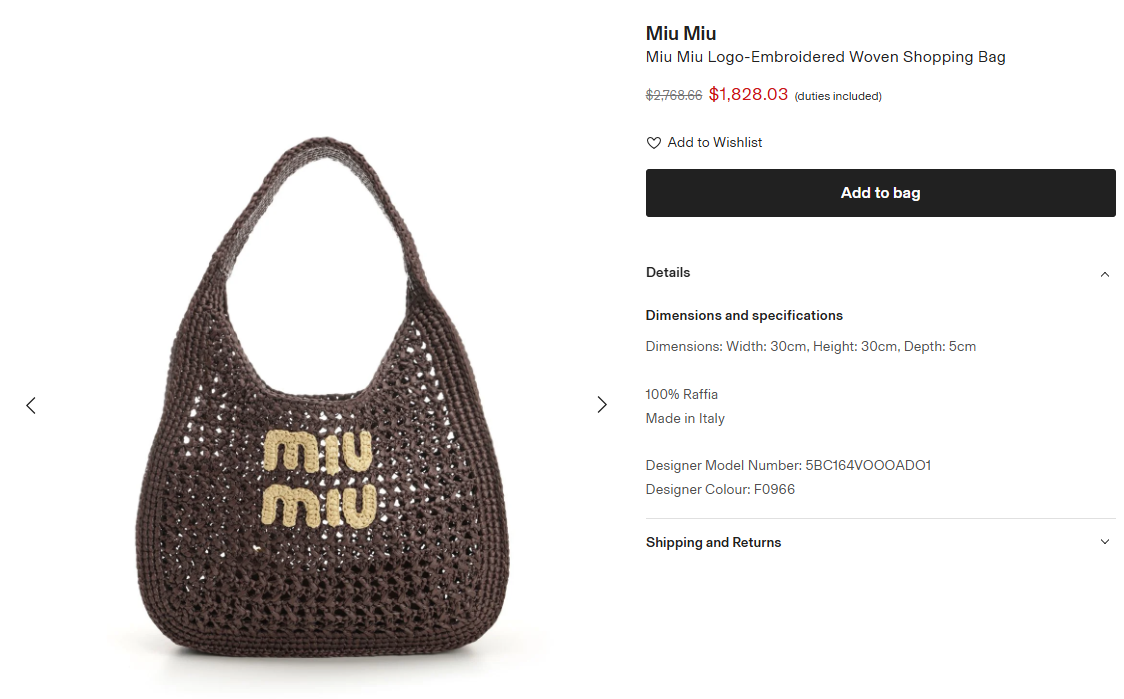
Task: Click the Add to Wishlist text
Action: (715, 143)
